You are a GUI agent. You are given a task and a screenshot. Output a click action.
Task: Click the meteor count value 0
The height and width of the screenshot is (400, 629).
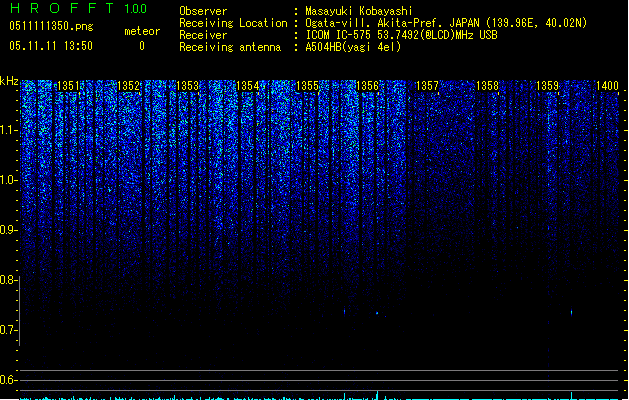142,46
